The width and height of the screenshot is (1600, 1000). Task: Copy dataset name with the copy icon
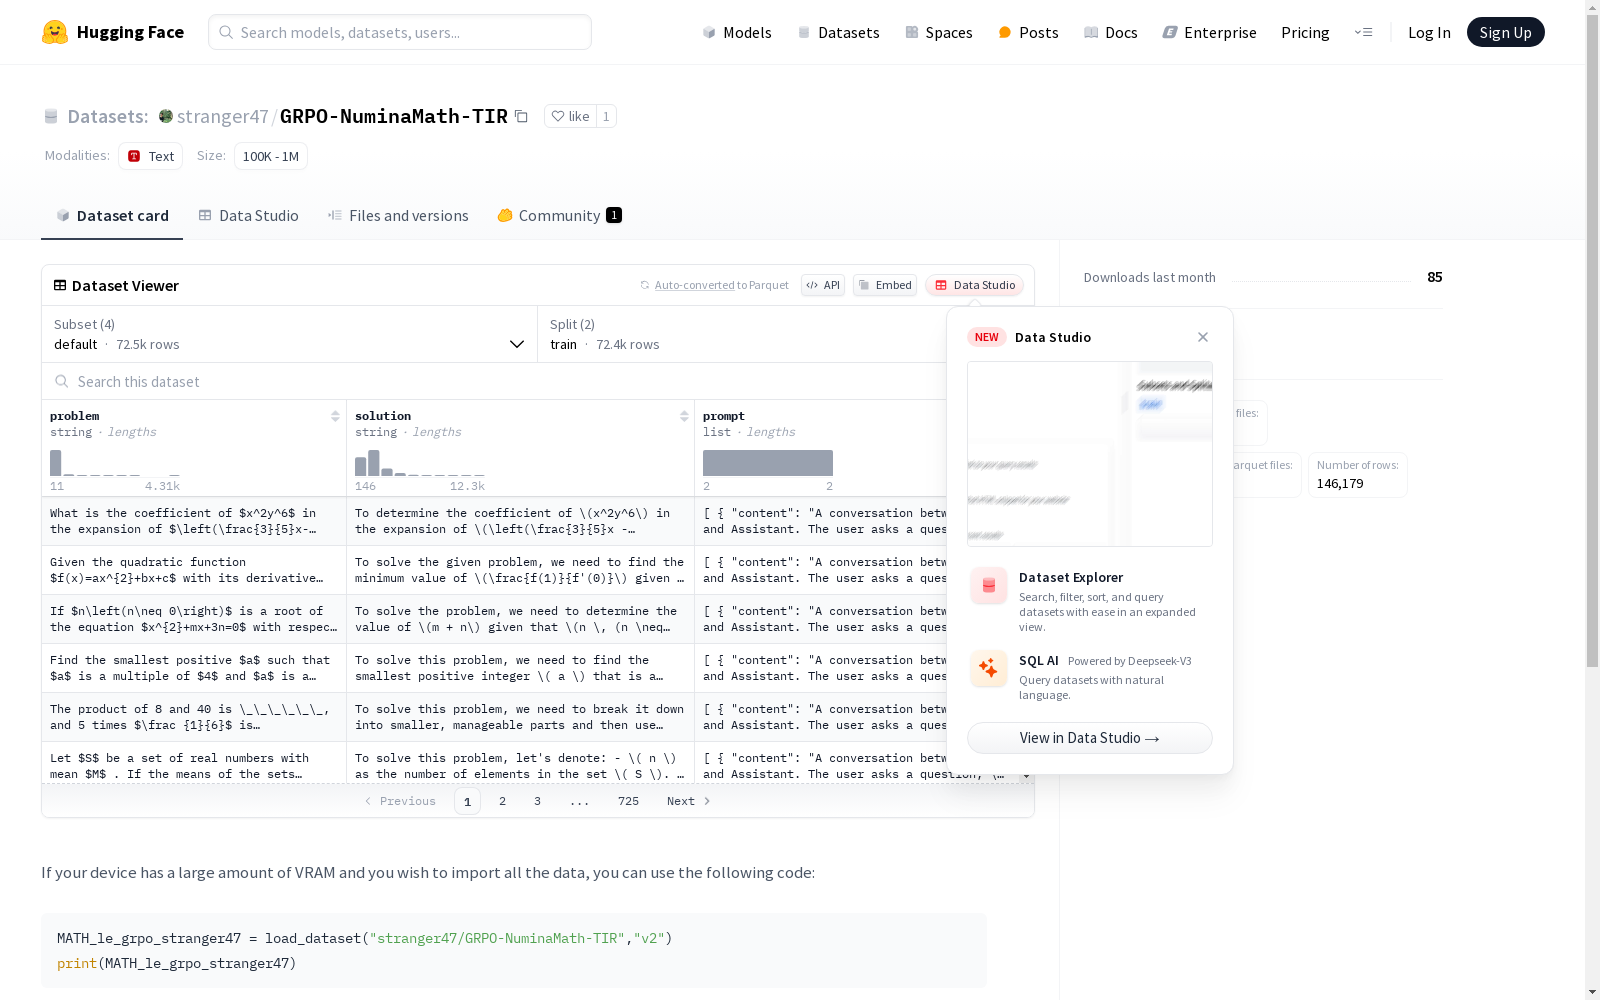point(521,116)
